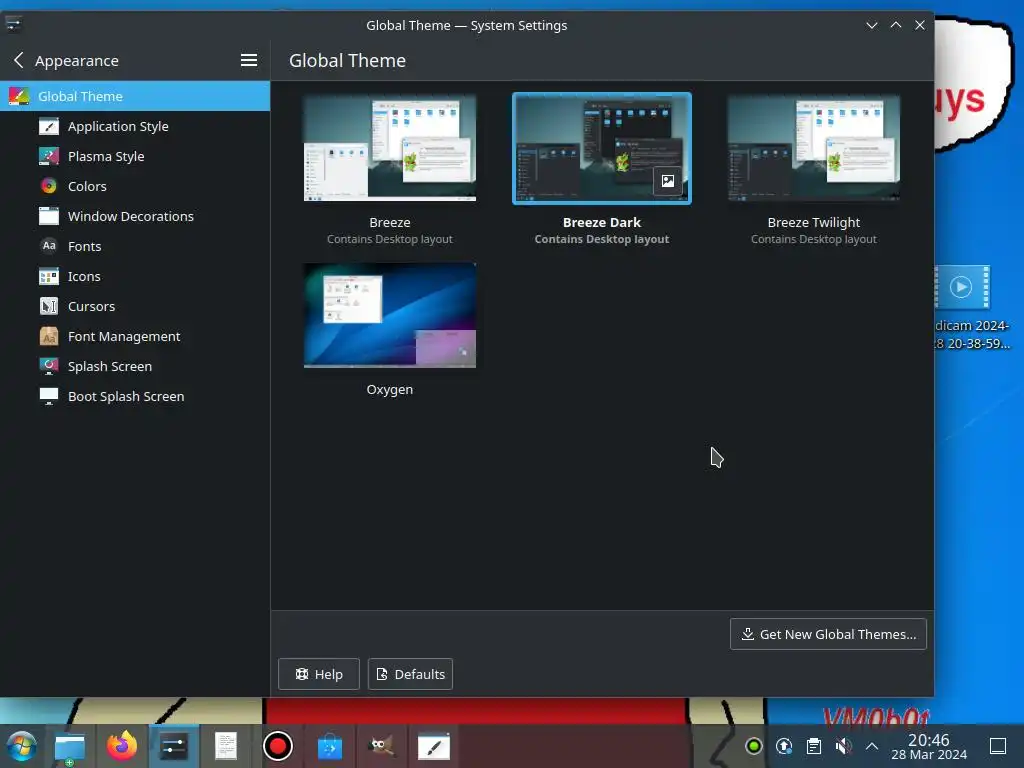
Task: Click the Boot Splash Screen monitor icon
Action: coord(49,396)
